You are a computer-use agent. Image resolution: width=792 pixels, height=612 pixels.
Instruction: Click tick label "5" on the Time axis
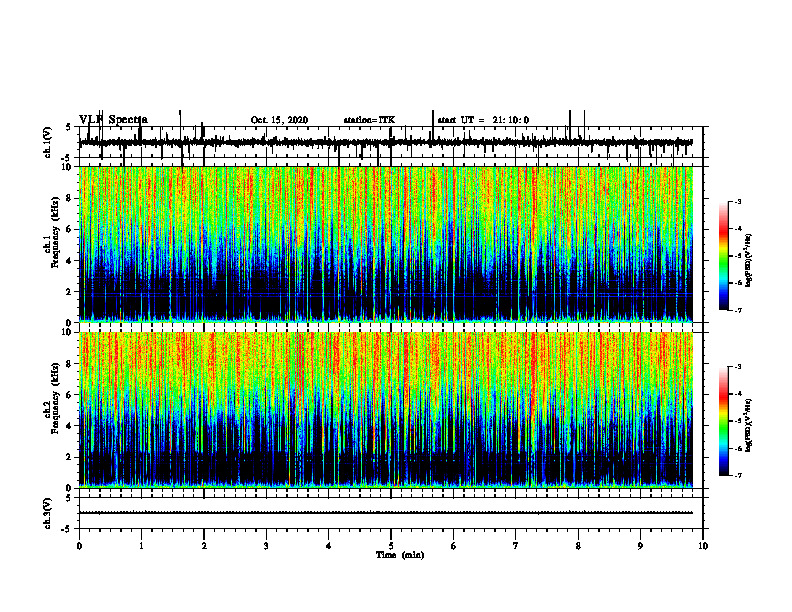coord(391,546)
